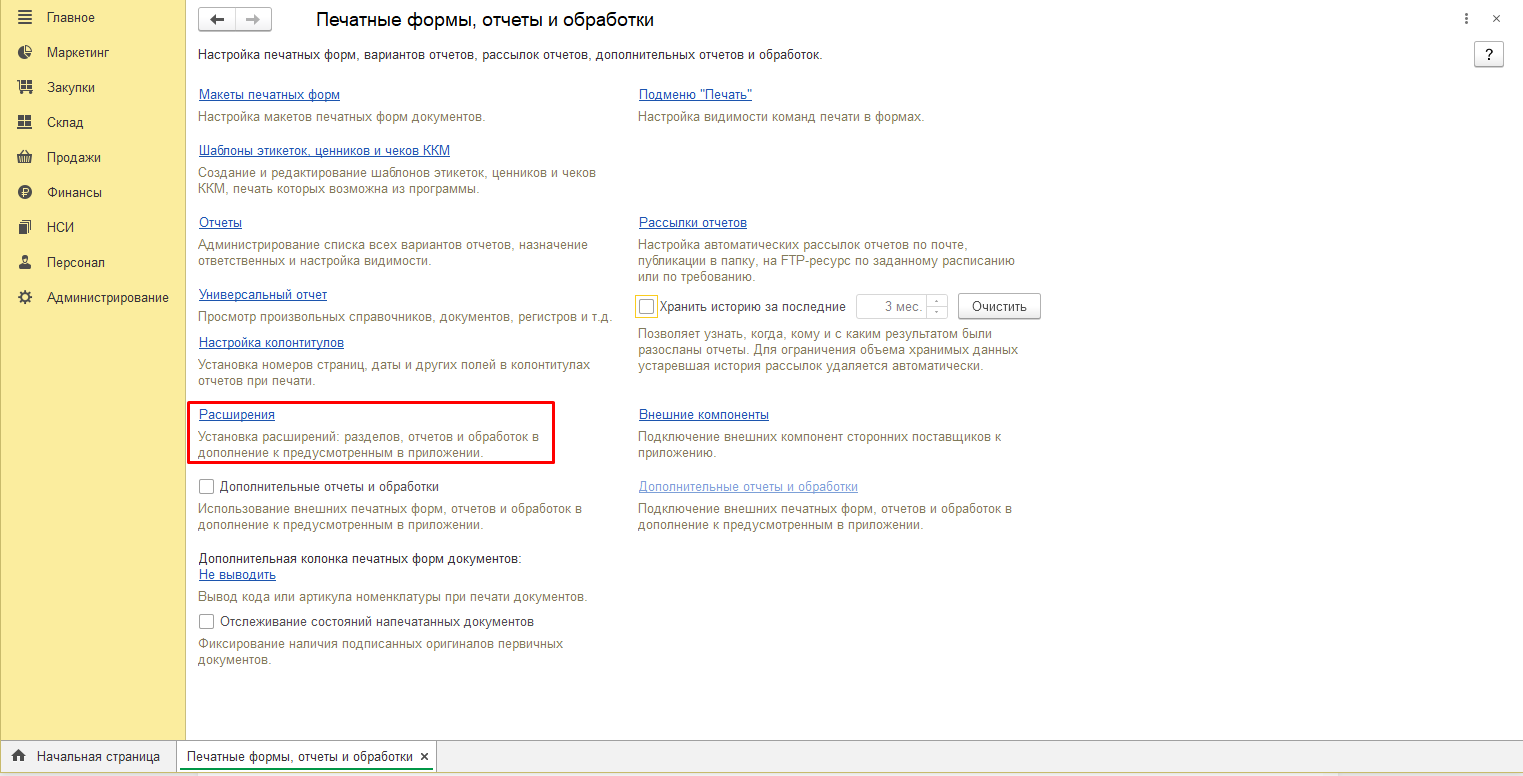Click the Главное hamburger menu icon
Image resolution: width=1523 pixels, height=776 pixels.
pos(25,17)
